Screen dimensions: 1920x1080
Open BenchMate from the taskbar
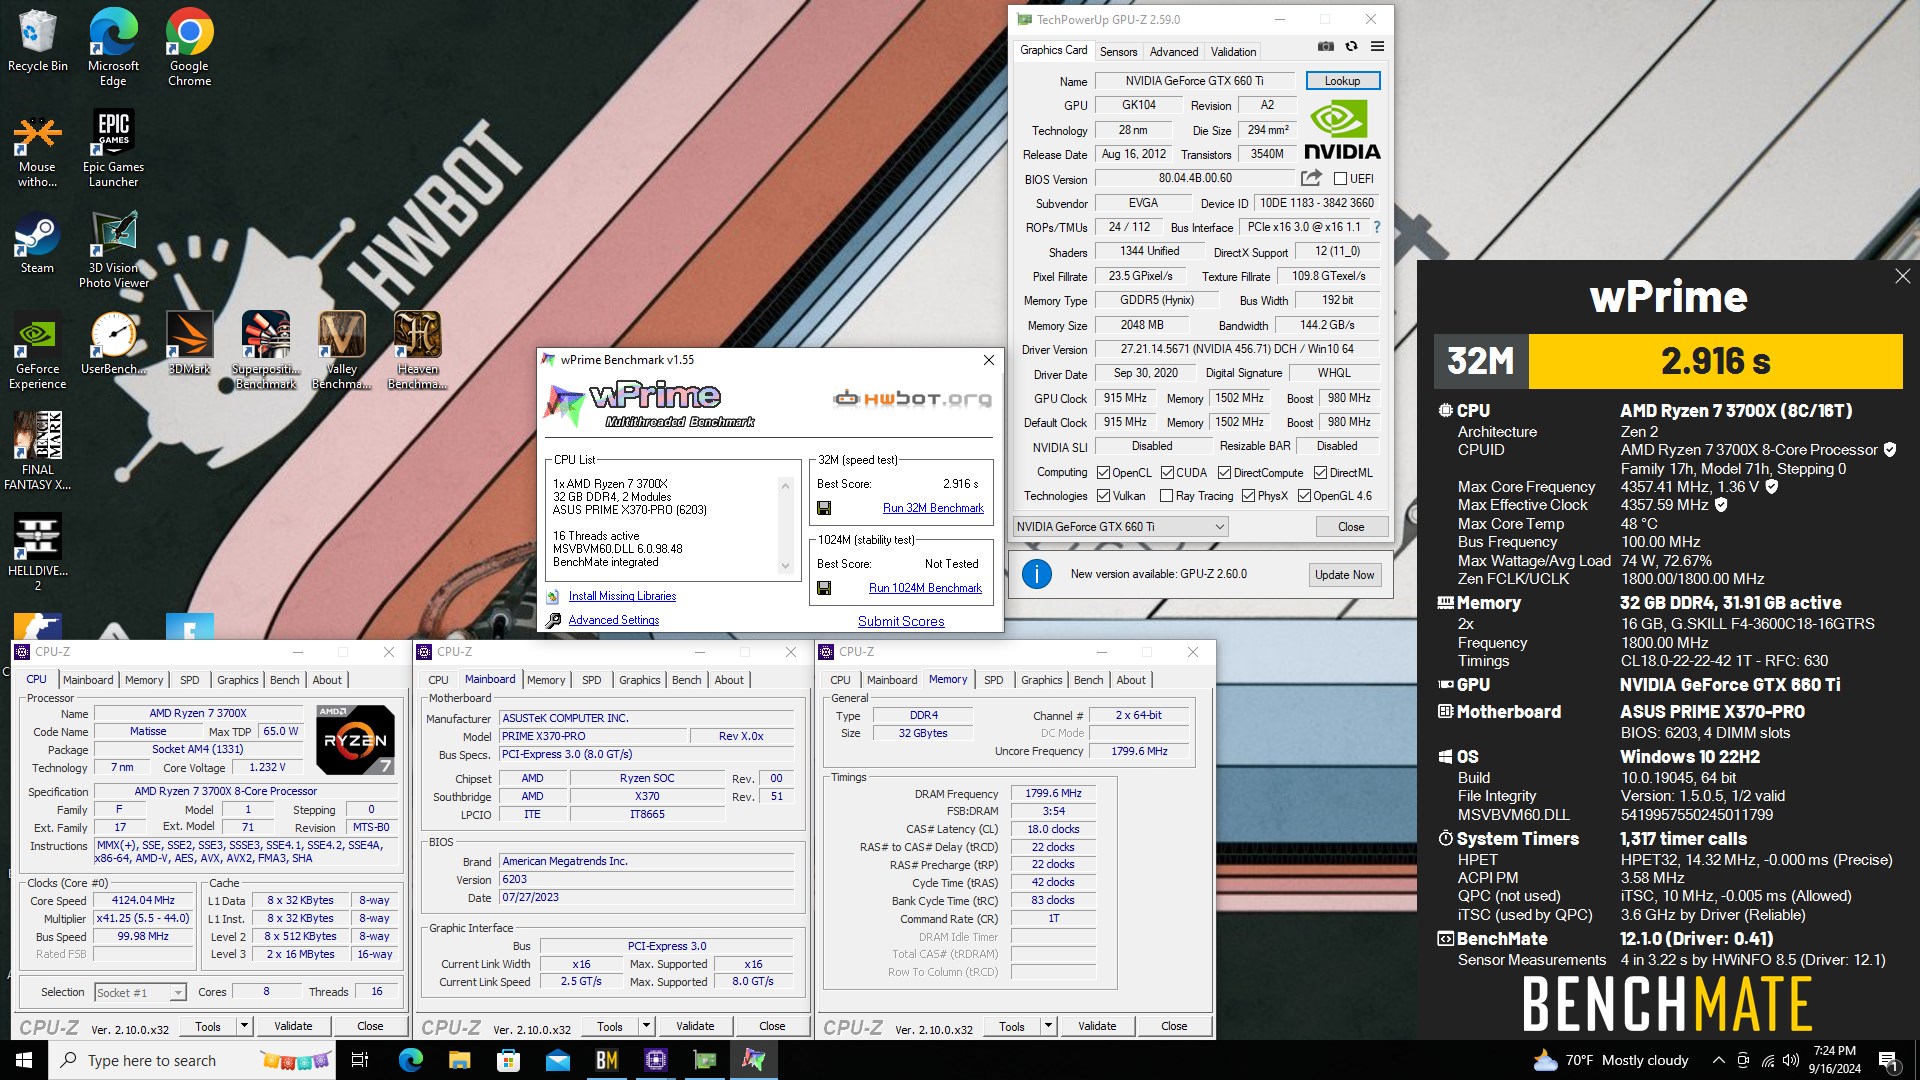[x=606, y=1060]
